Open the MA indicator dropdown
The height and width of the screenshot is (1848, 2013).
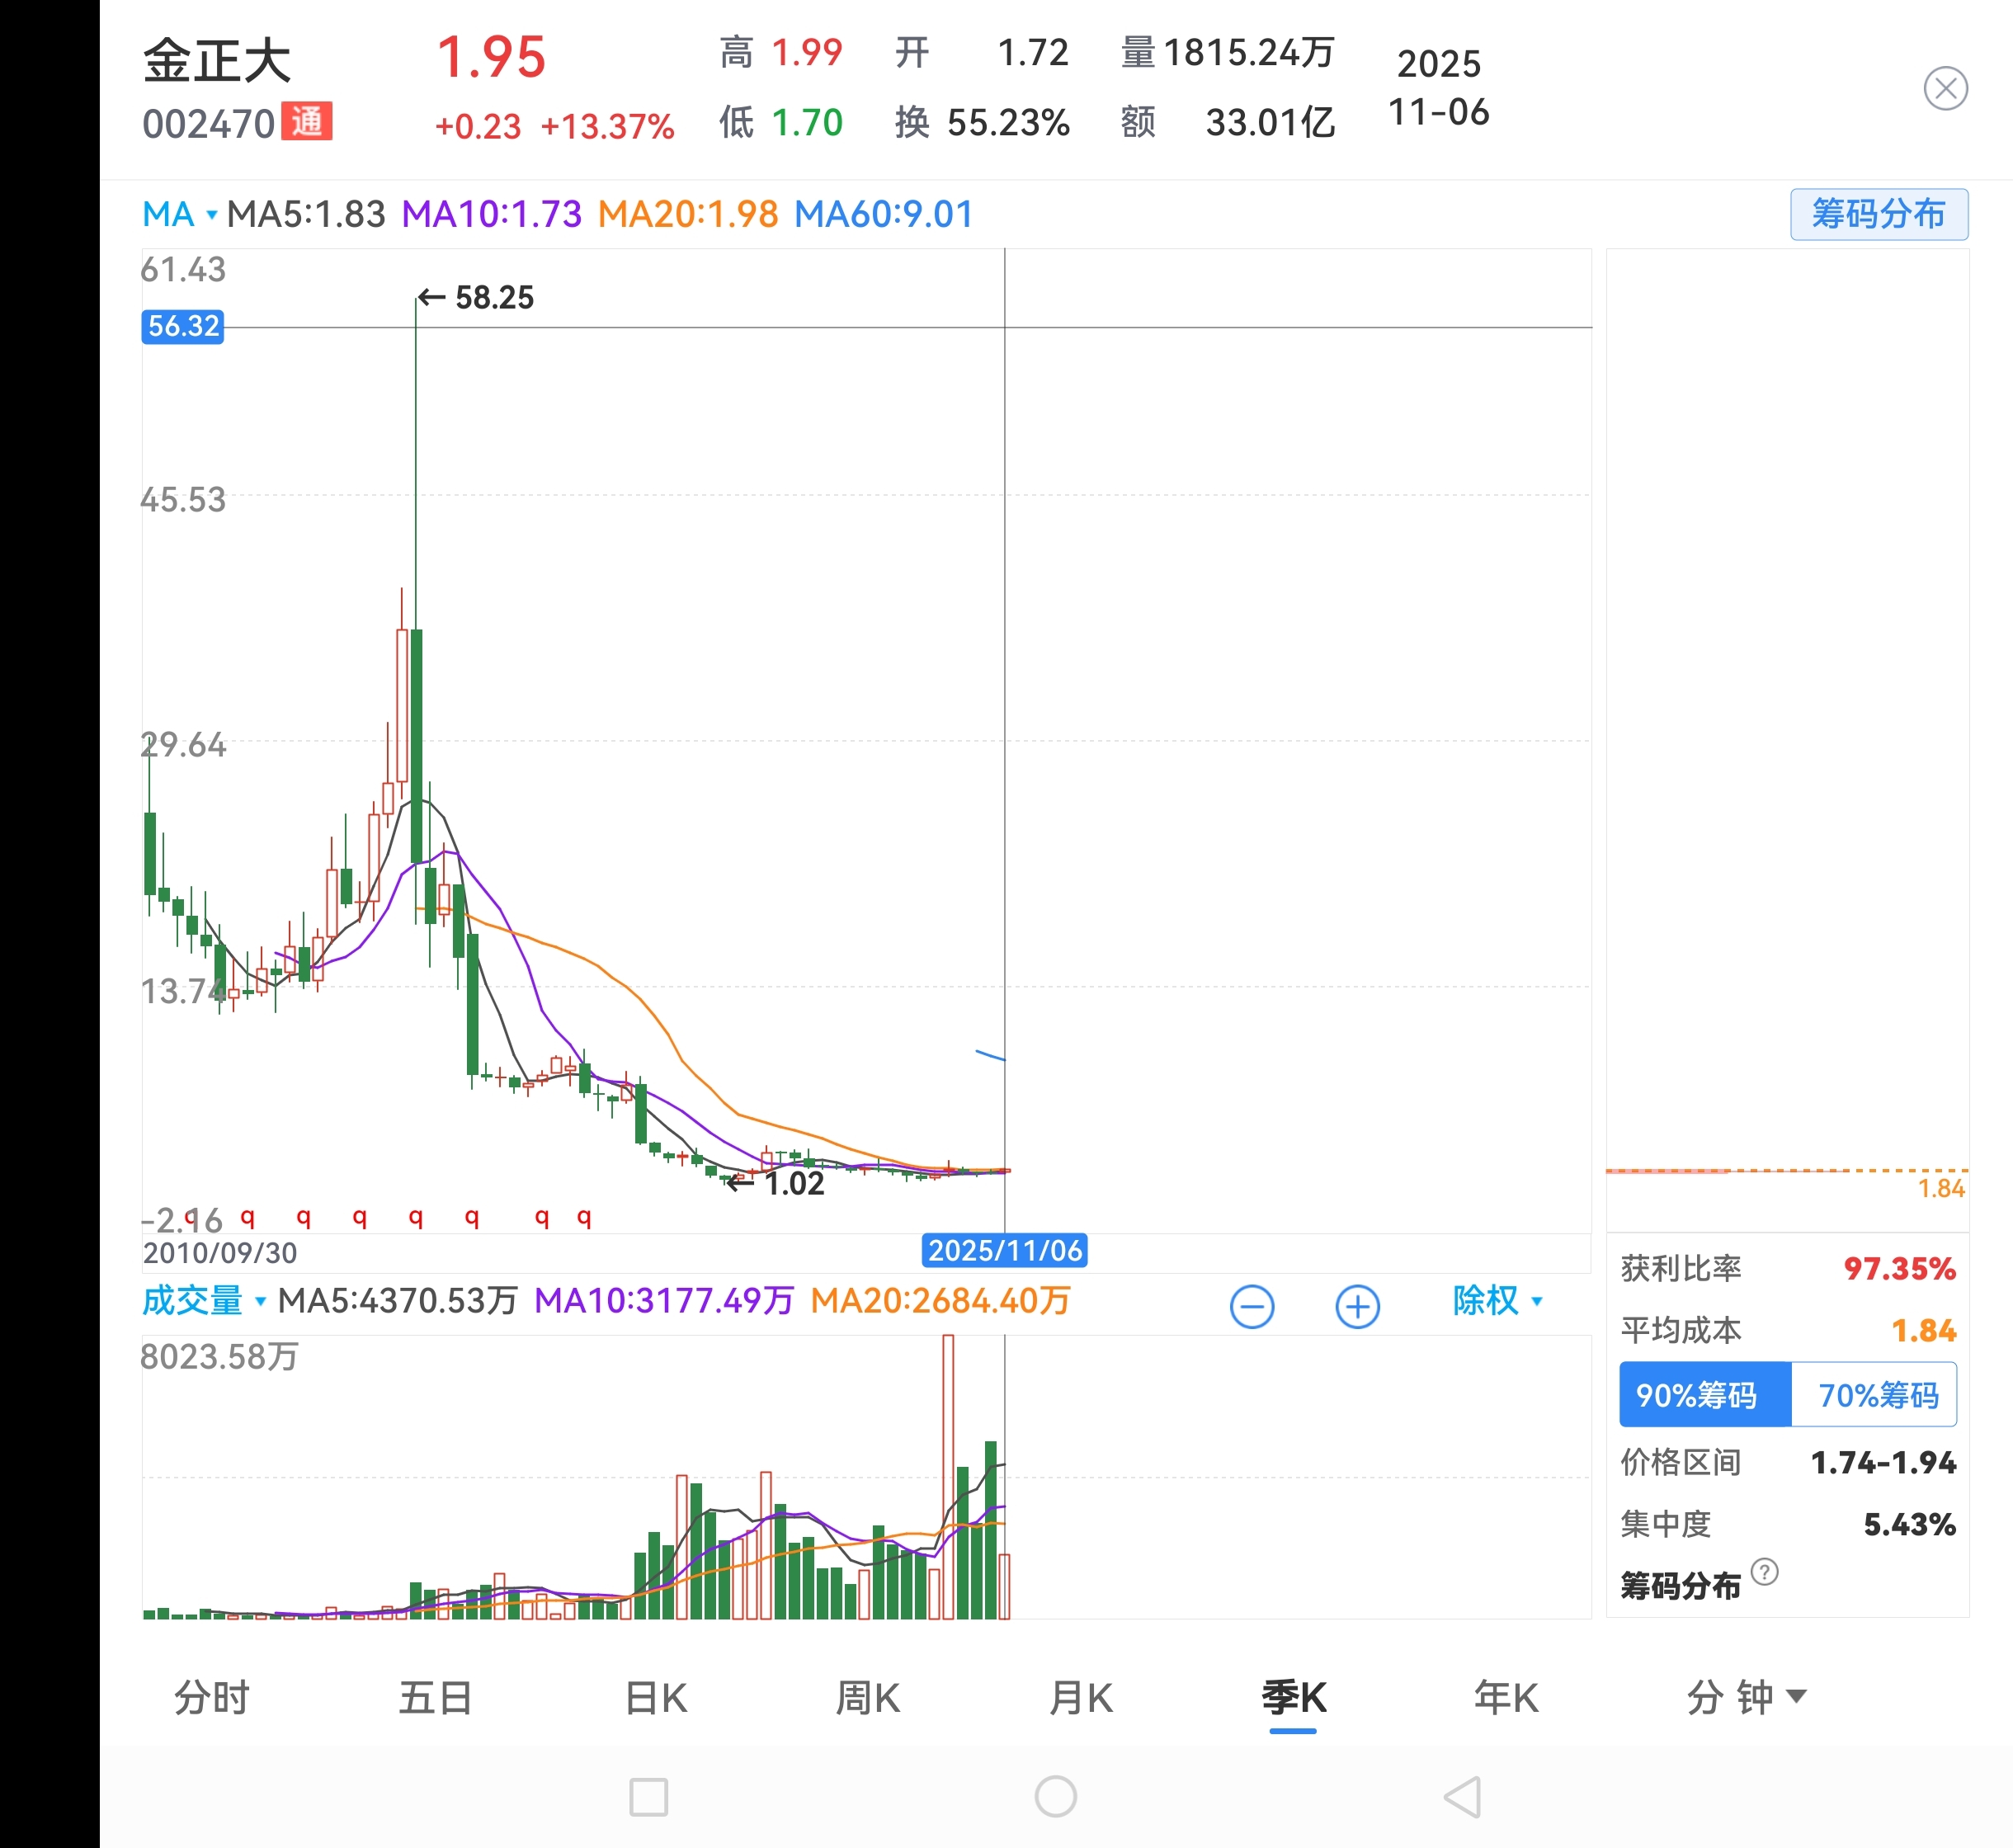click(179, 214)
